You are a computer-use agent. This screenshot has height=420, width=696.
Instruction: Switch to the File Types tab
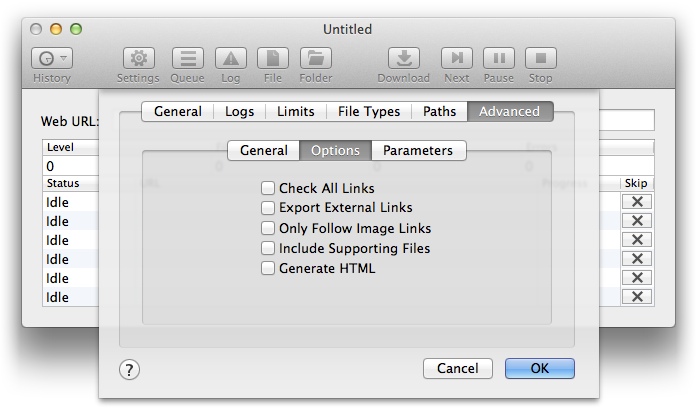(368, 112)
